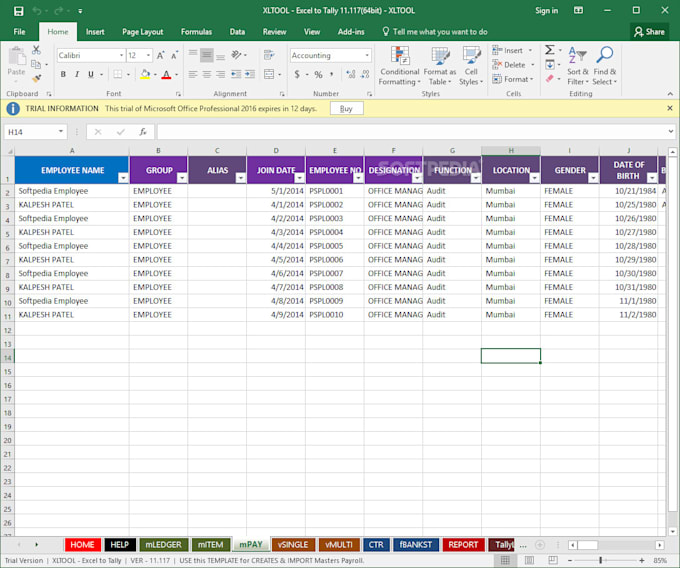
Task: Click Buy in trial information bar
Action: (346, 108)
